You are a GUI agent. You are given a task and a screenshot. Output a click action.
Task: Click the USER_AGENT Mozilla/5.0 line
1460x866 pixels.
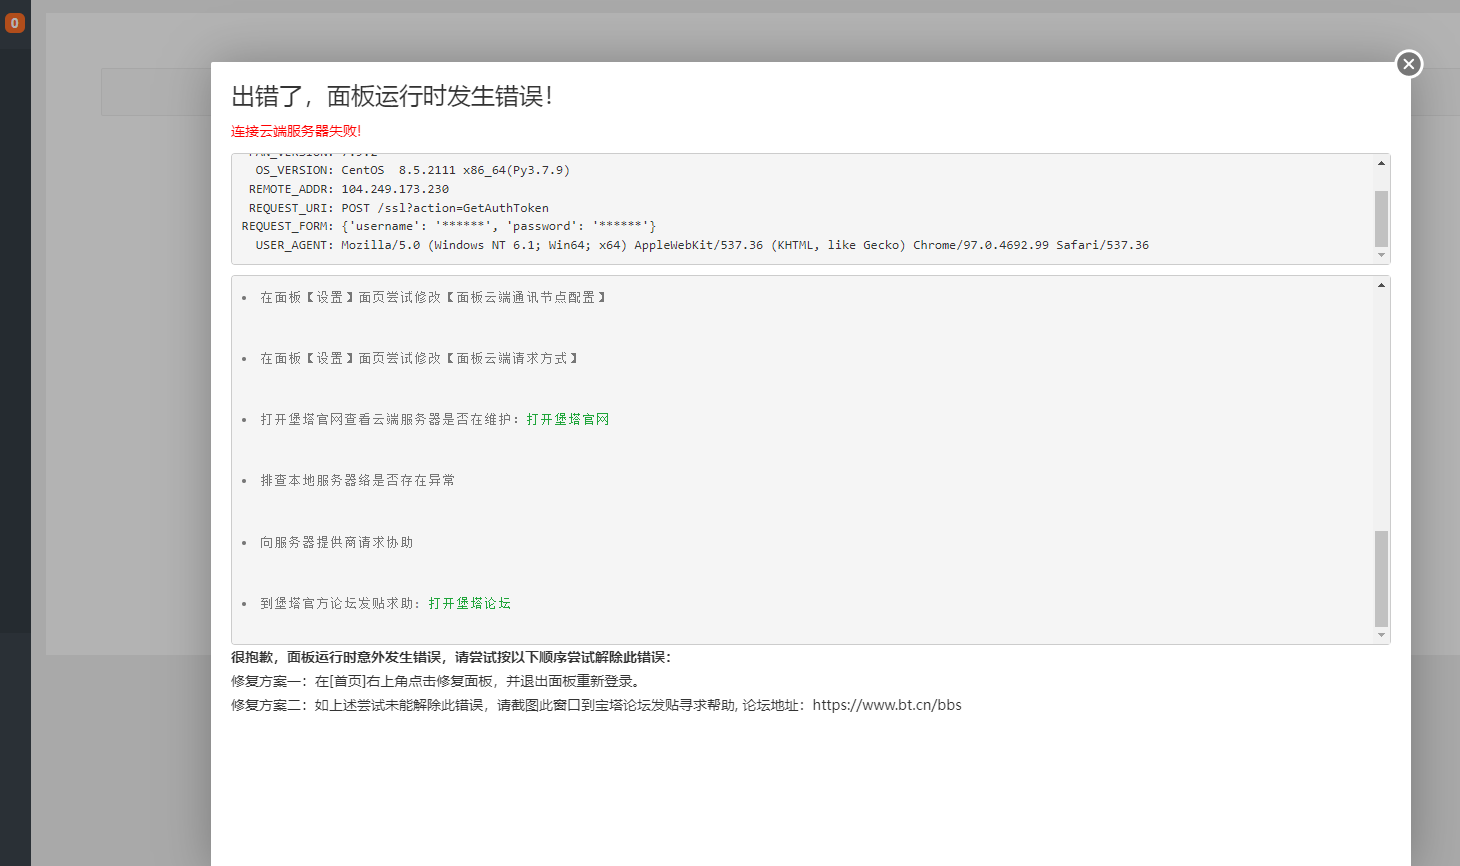[702, 245]
